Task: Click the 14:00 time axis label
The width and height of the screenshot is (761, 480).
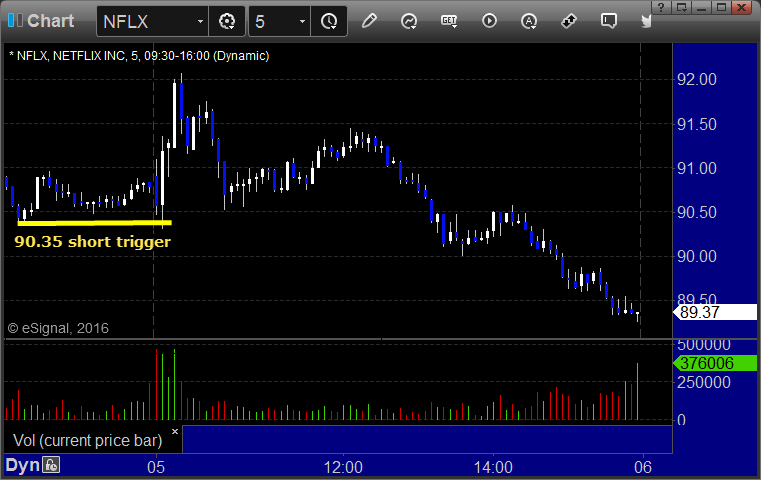Action: (x=493, y=467)
